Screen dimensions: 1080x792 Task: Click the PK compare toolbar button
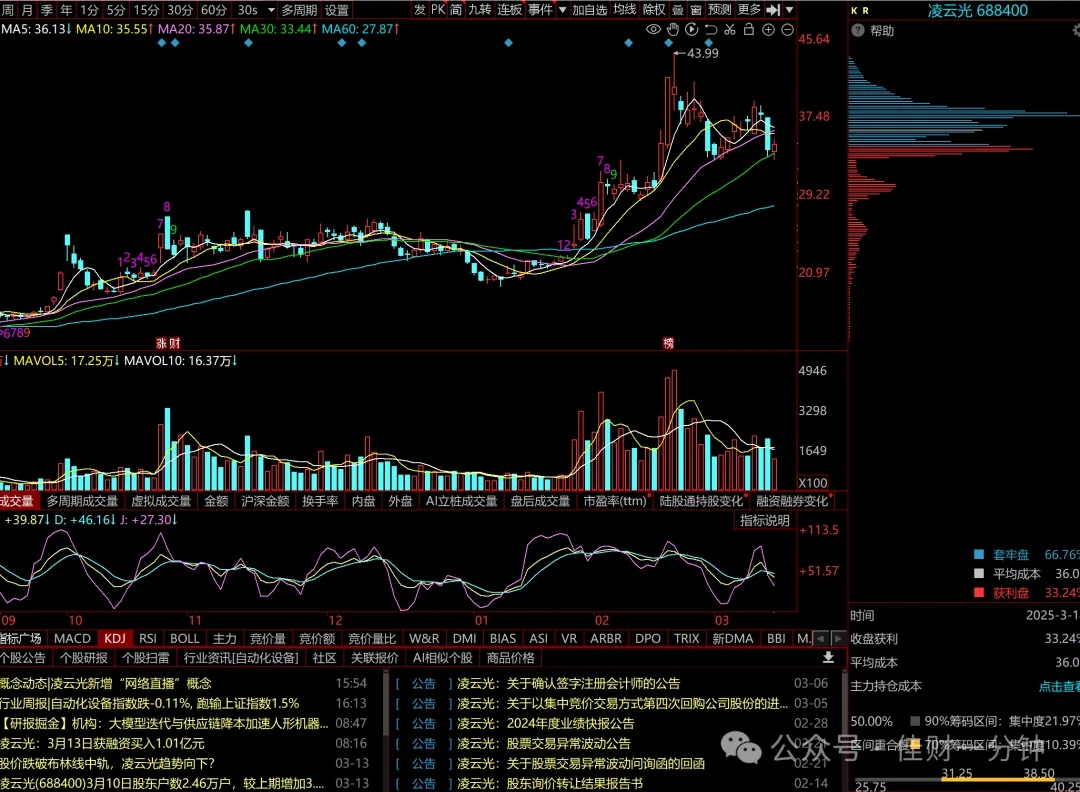(438, 10)
